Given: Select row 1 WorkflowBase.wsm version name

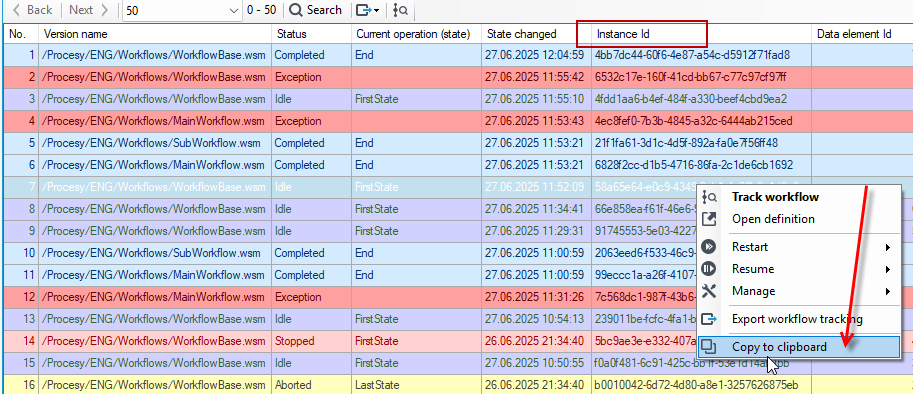Looking at the screenshot, I should point(155,55).
